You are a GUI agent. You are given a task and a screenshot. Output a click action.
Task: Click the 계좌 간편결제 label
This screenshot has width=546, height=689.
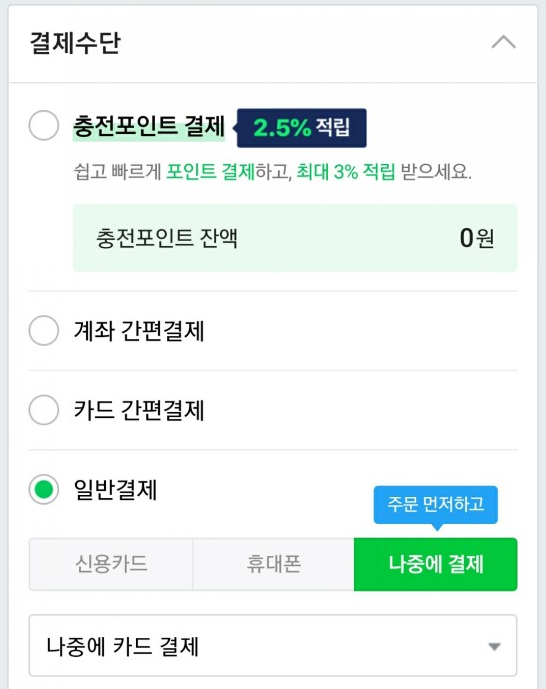pos(139,330)
